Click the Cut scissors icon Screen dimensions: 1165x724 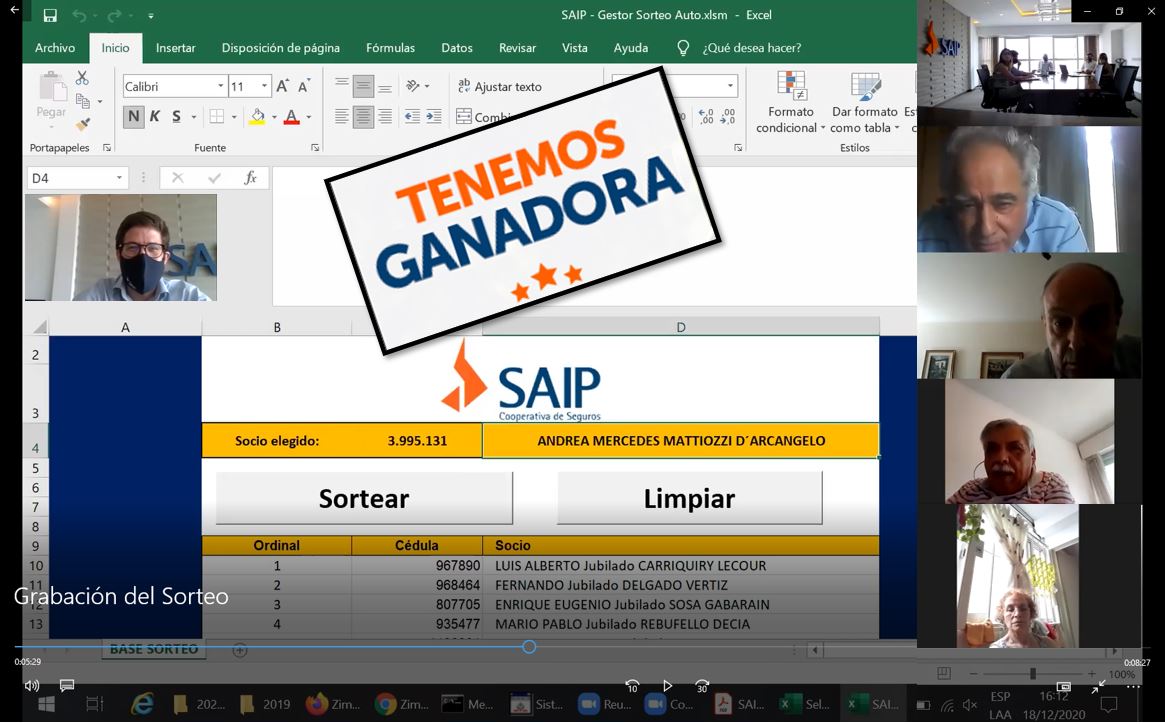pyautogui.click(x=83, y=79)
